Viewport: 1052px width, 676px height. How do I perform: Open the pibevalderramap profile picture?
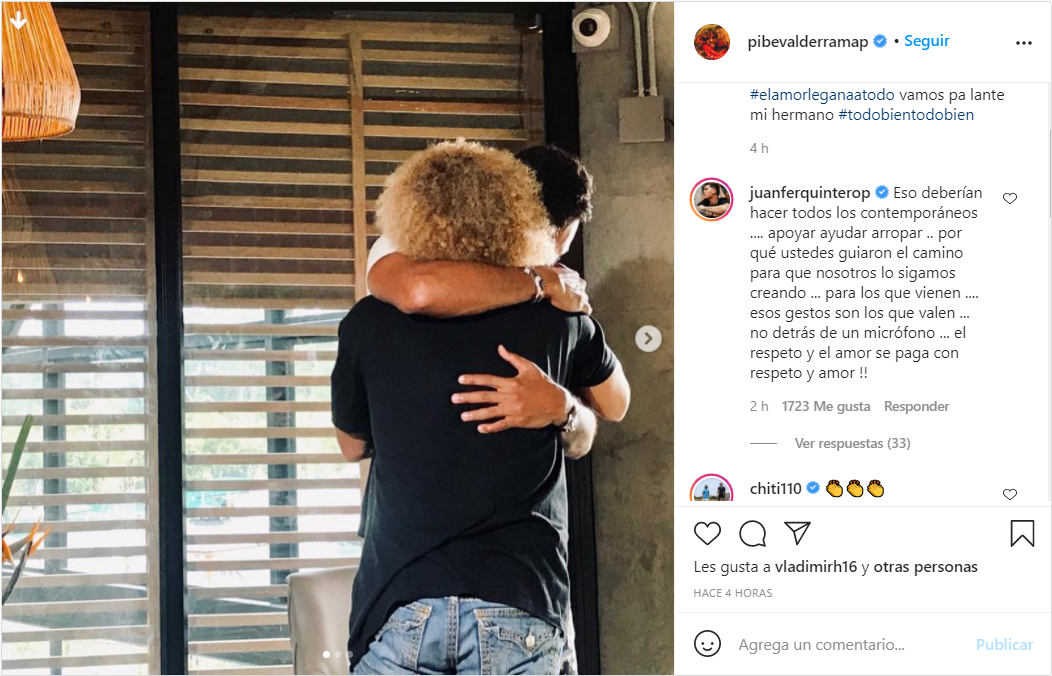pos(712,42)
